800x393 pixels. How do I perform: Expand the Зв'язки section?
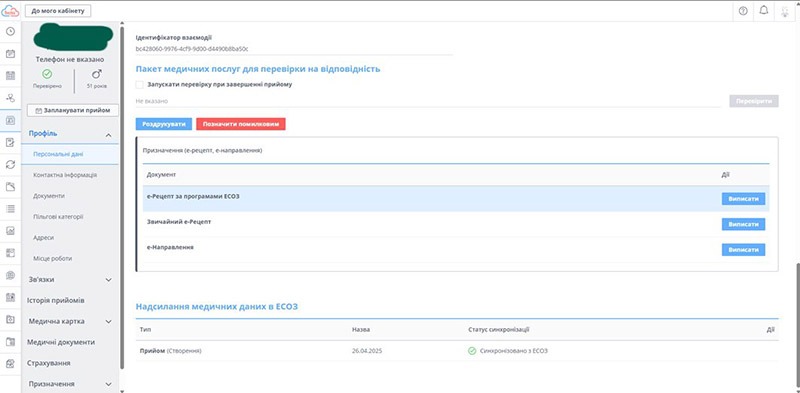coord(70,280)
